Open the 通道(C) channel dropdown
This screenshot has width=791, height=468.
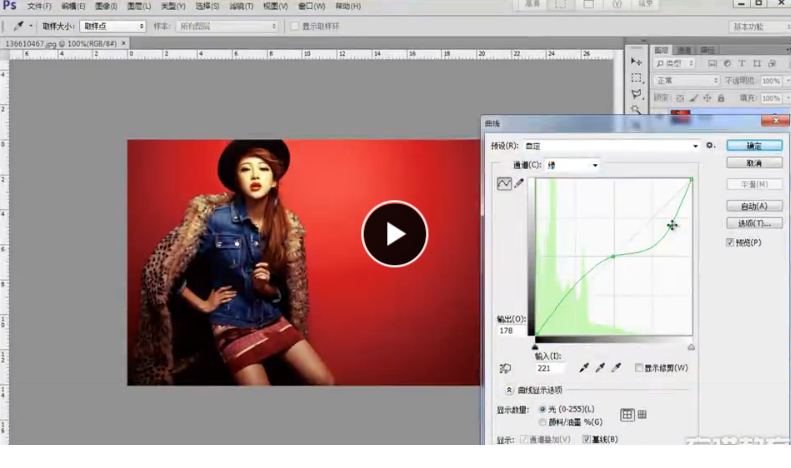point(572,165)
